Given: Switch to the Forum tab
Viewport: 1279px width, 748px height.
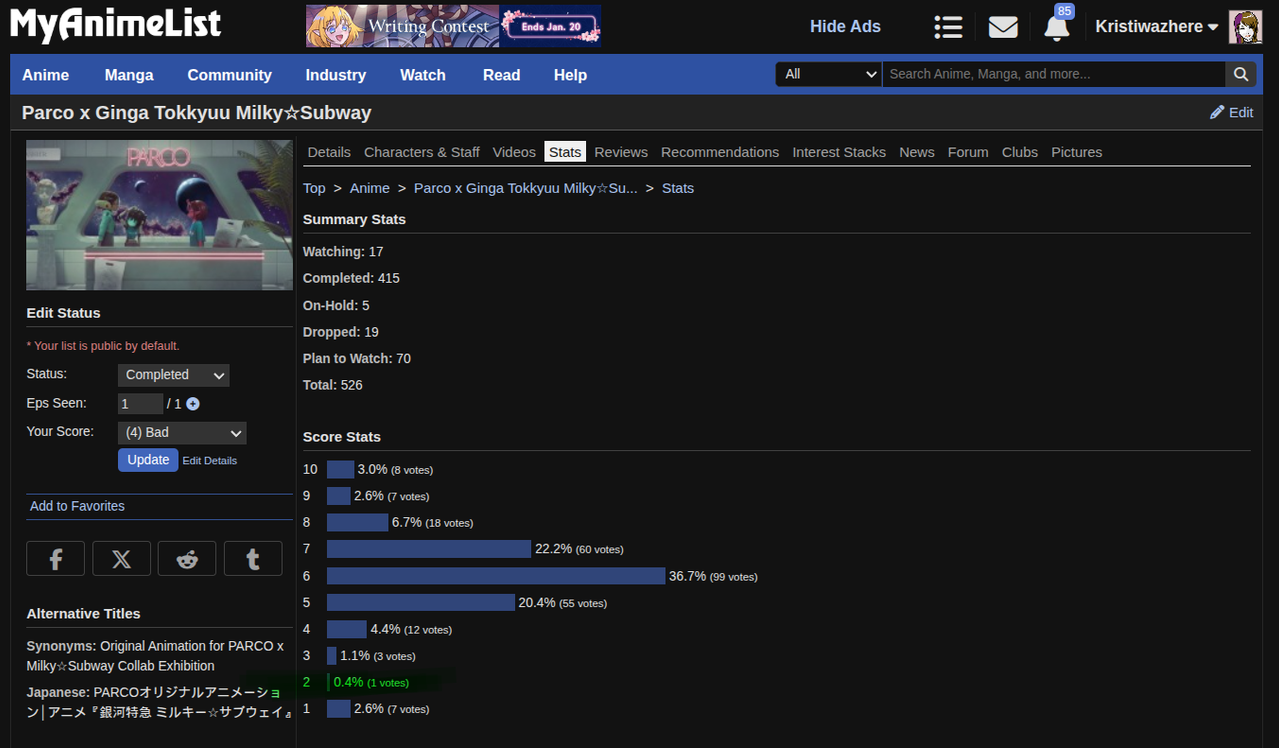Looking at the screenshot, I should [x=968, y=152].
